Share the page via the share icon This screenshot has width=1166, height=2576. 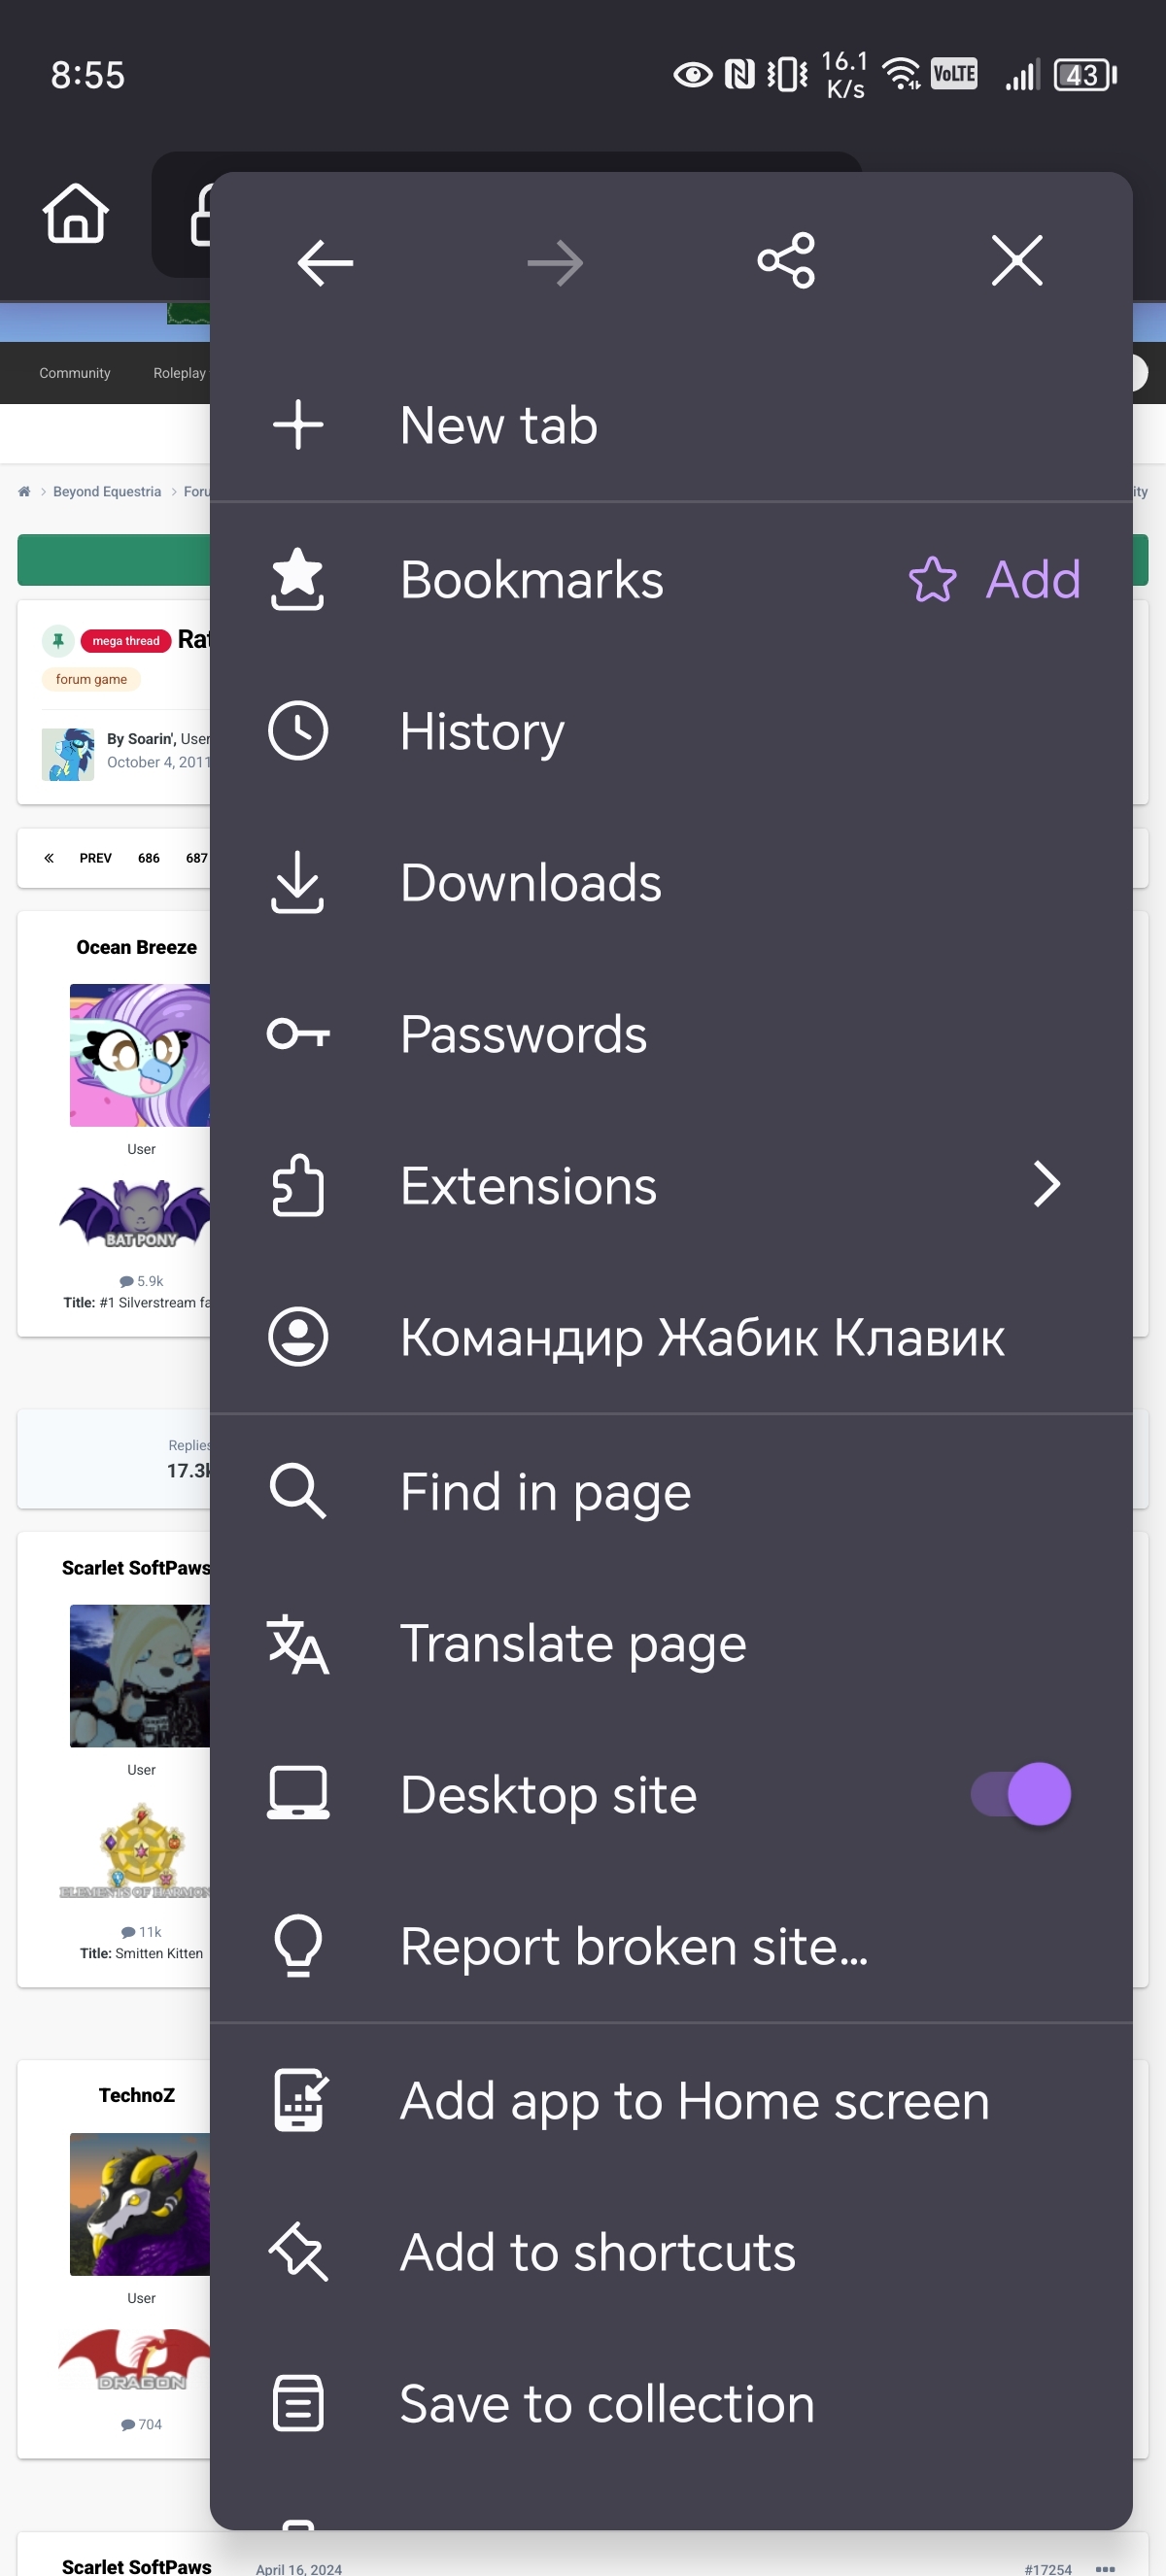(786, 261)
